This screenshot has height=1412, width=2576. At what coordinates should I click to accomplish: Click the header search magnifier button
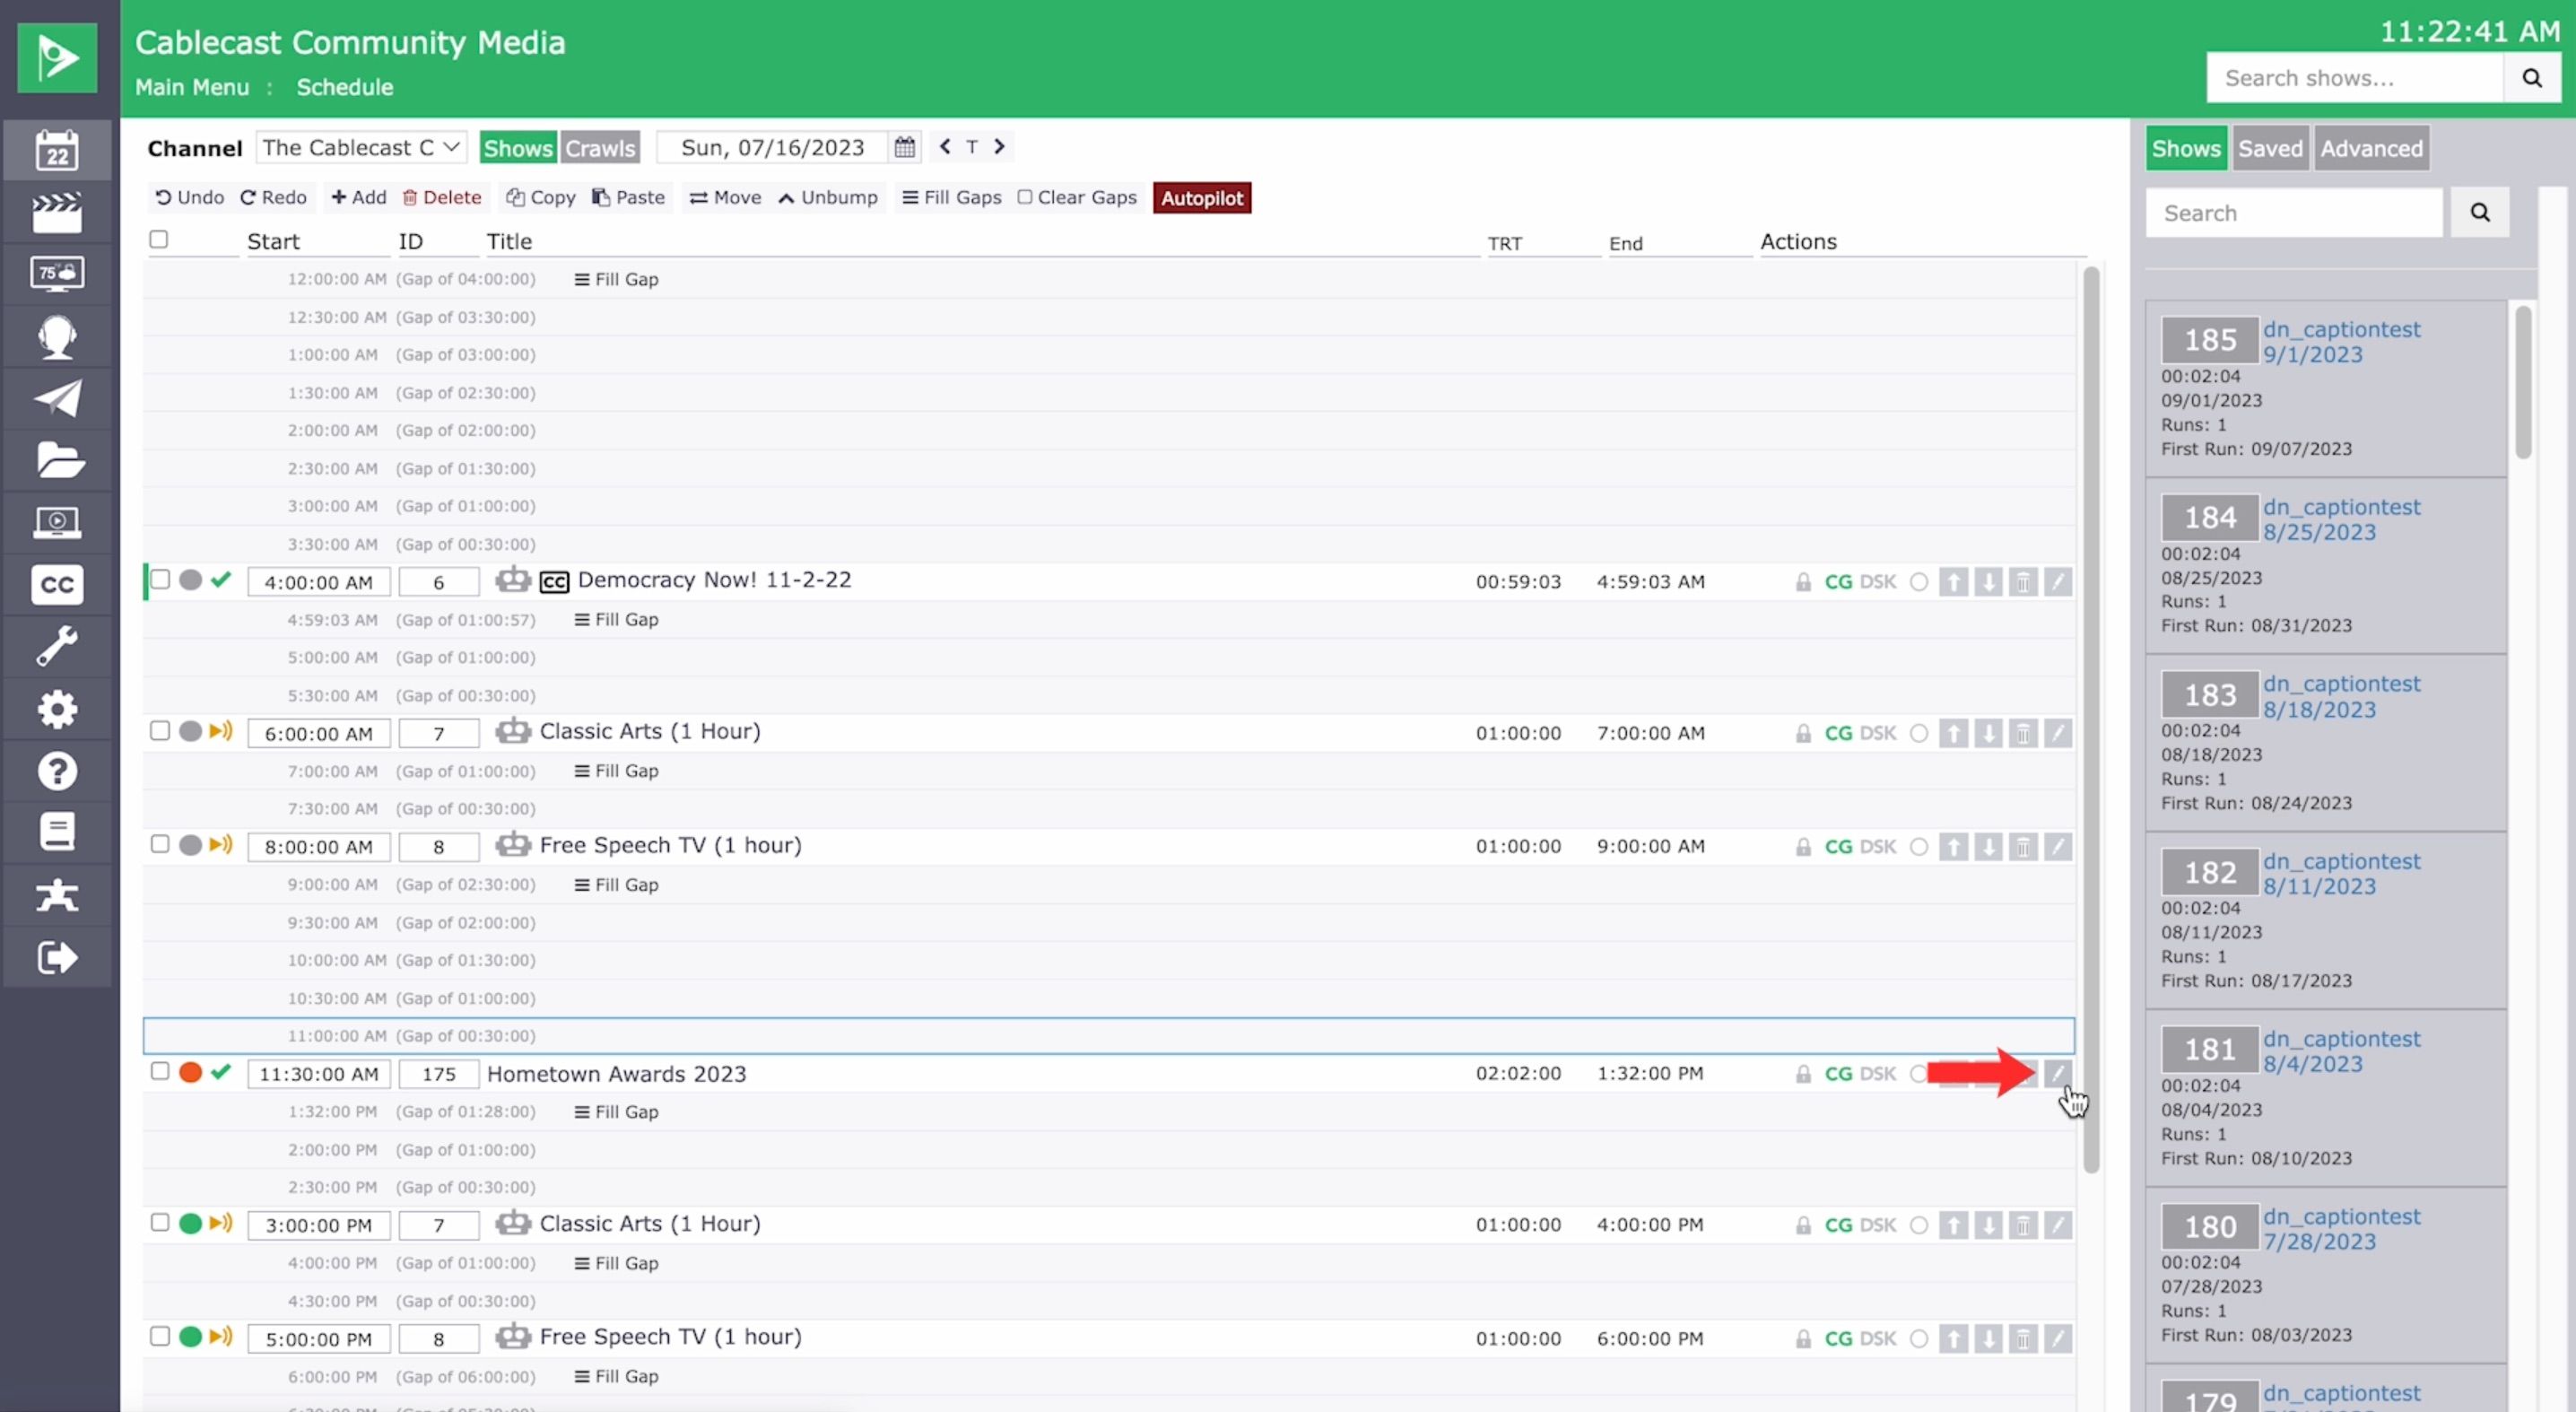click(x=2531, y=78)
